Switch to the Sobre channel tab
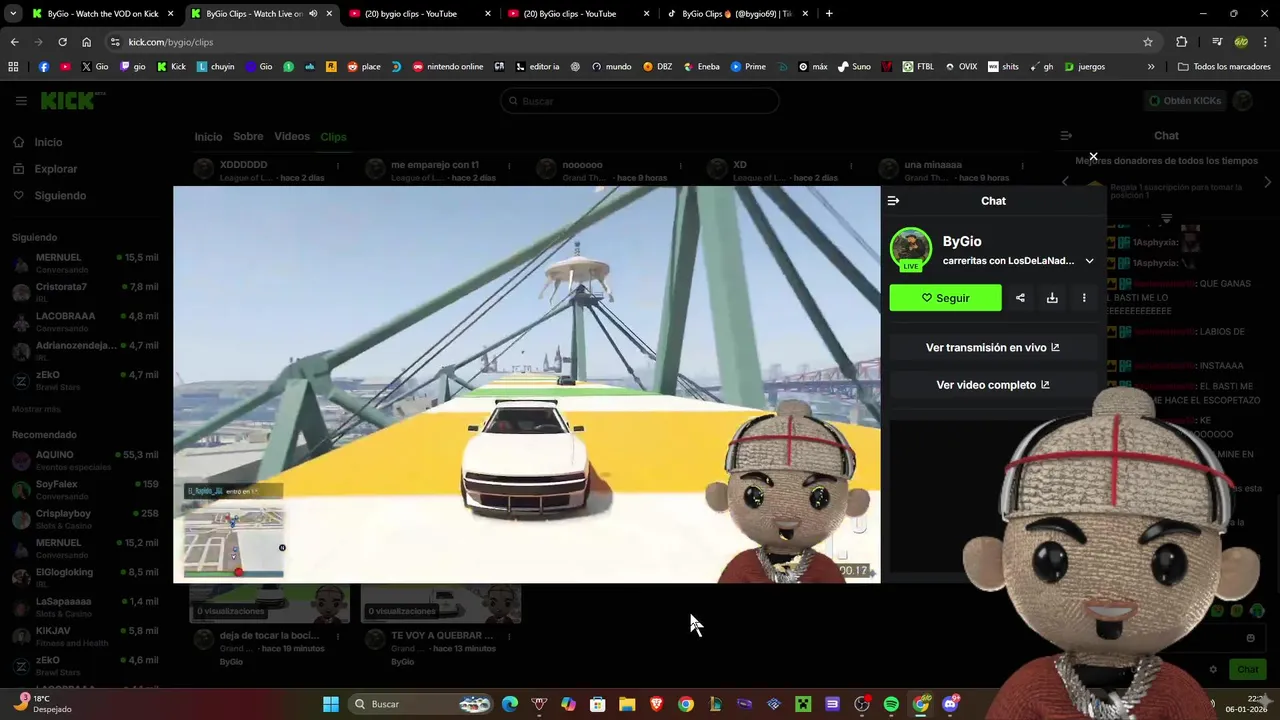The width and height of the screenshot is (1280, 720). [248, 137]
